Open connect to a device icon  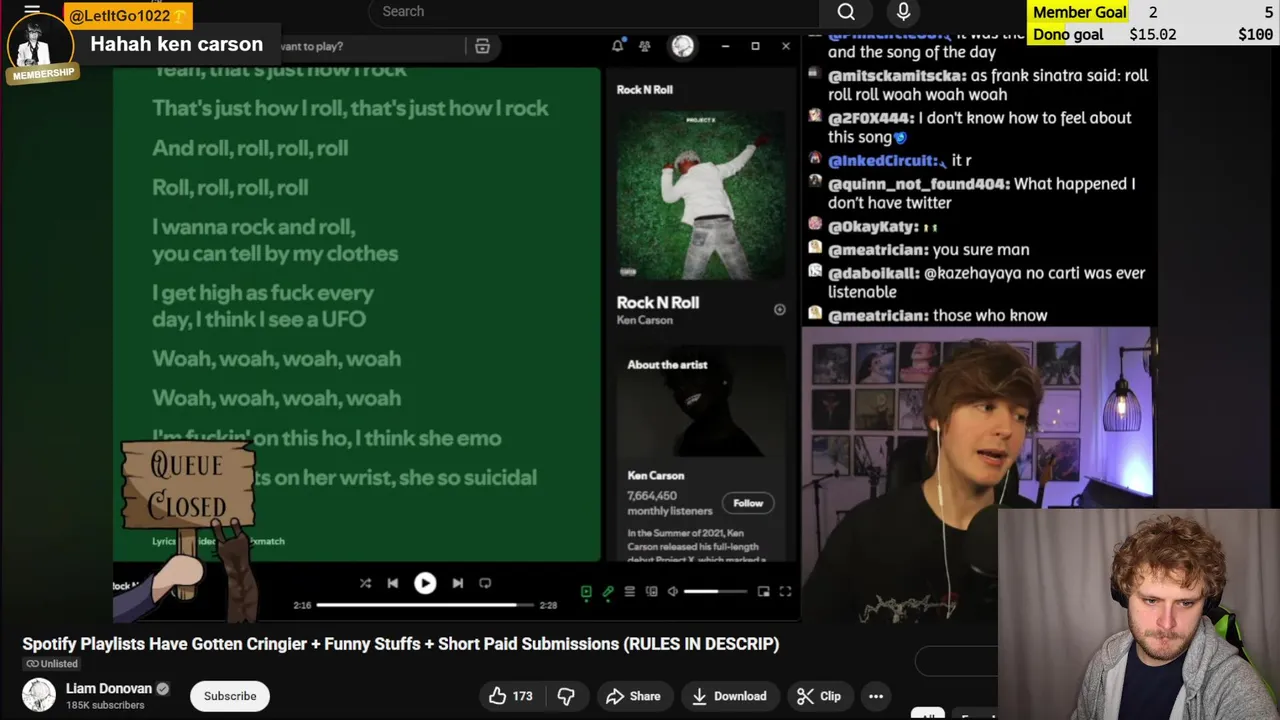click(x=652, y=592)
